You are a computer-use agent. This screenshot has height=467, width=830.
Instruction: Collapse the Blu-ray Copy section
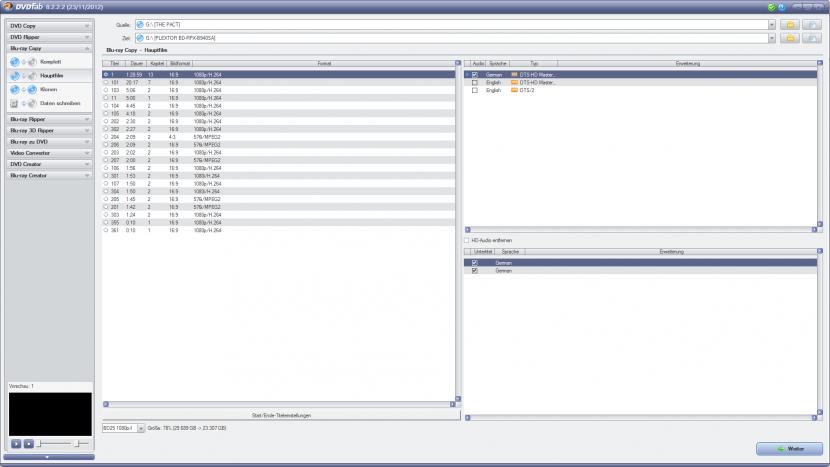coord(50,48)
